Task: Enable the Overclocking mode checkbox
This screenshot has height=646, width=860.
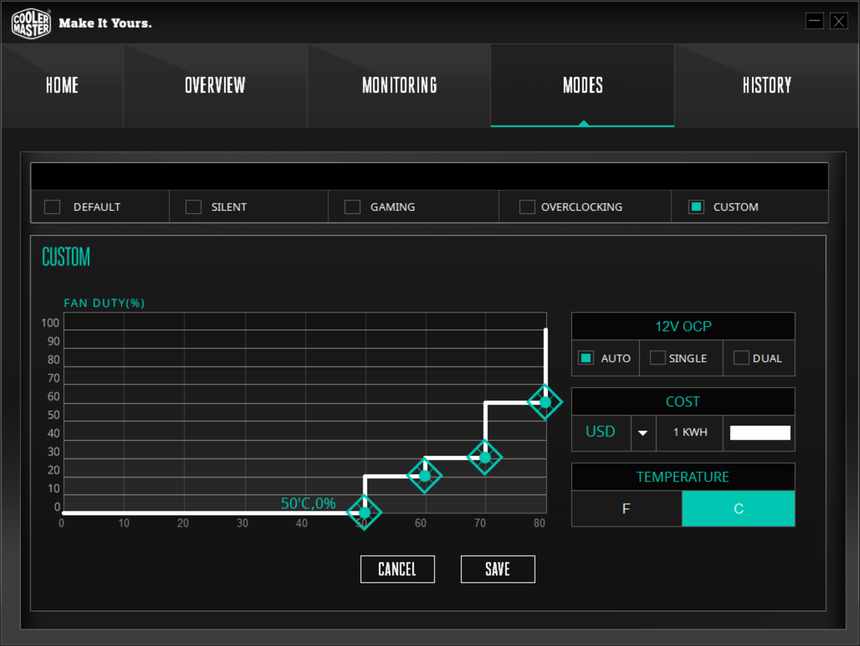Action: click(526, 207)
